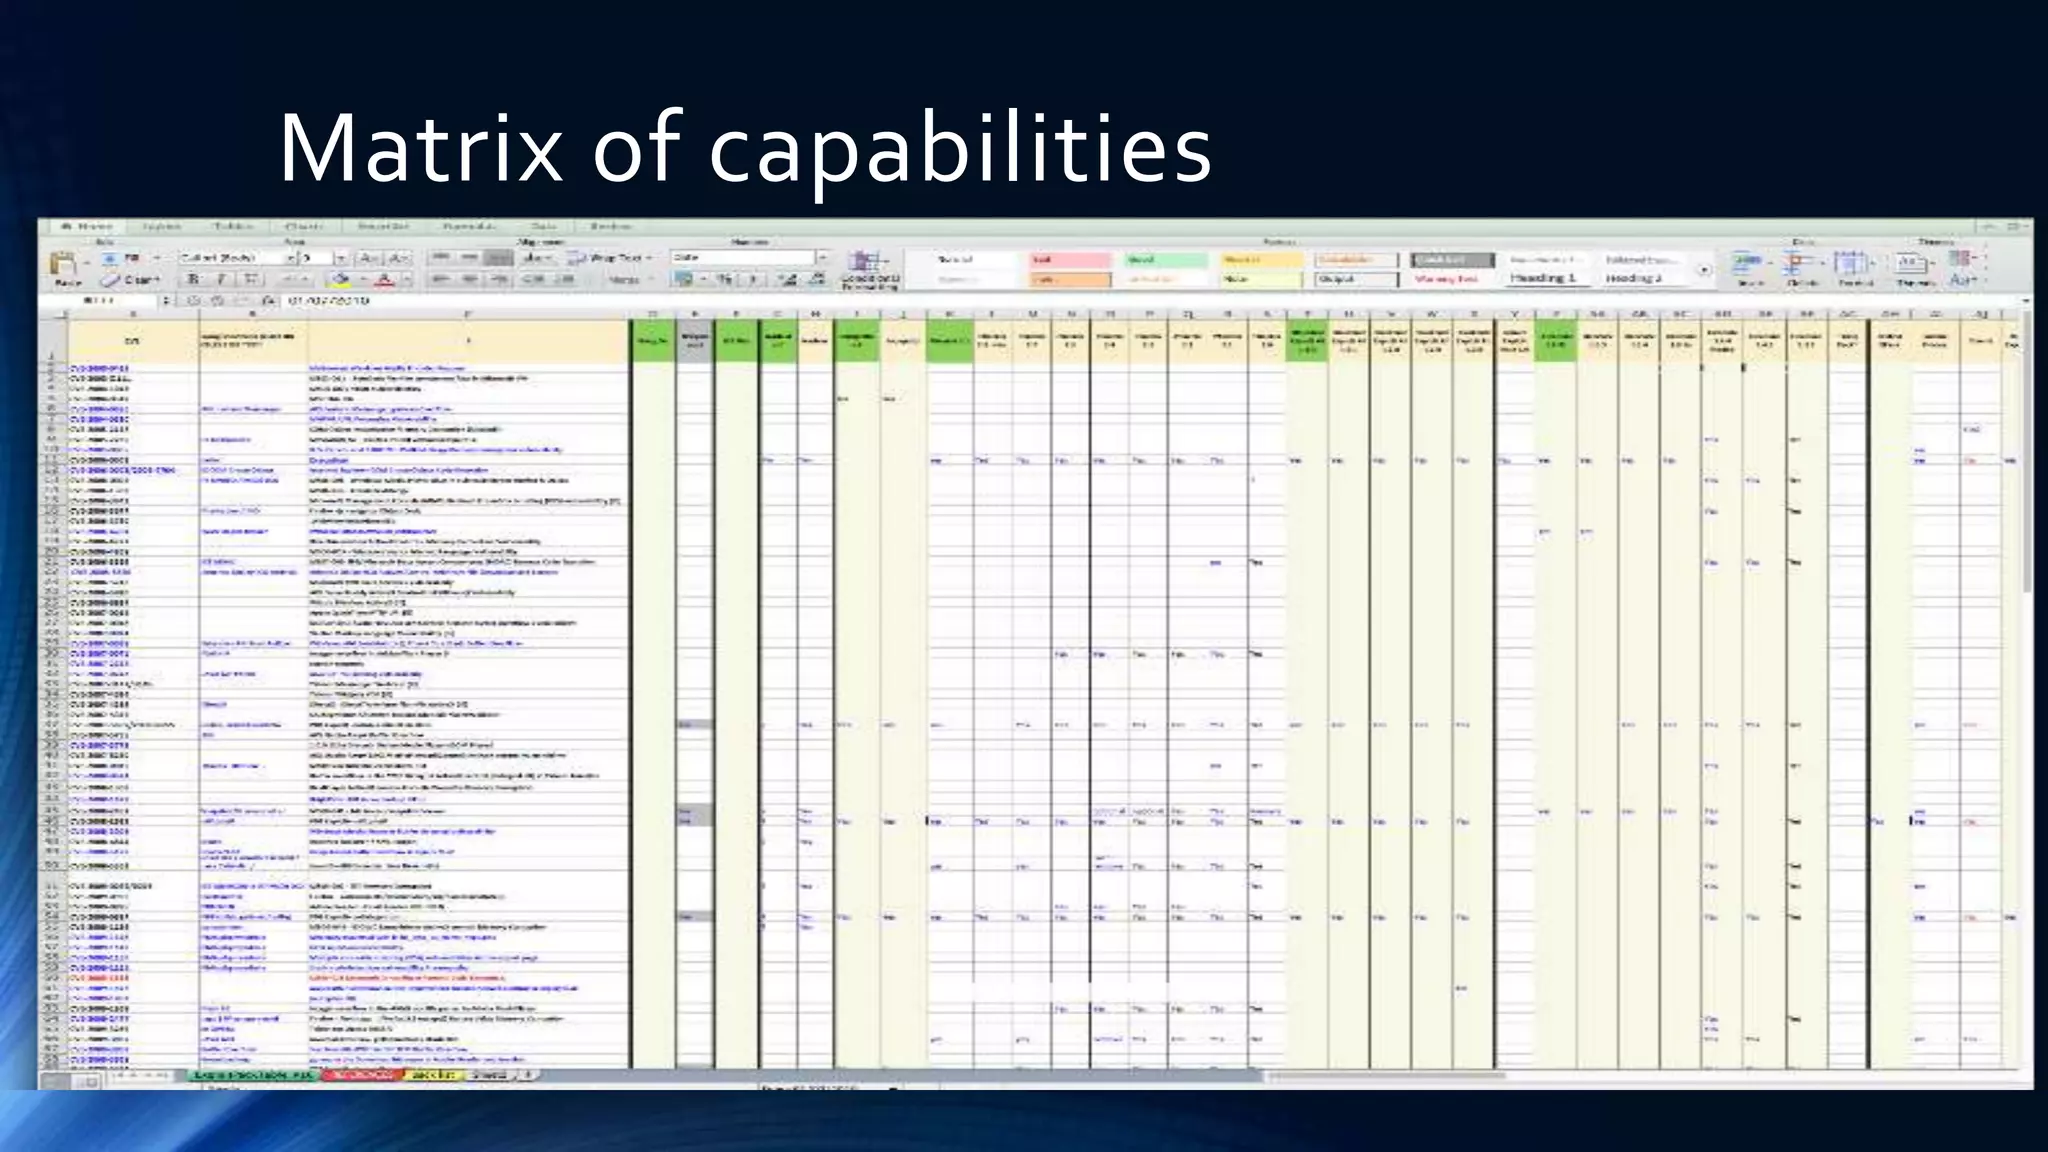Apply the Warning Text cell style
Screen dimensions: 2048x1152
click(x=1451, y=279)
